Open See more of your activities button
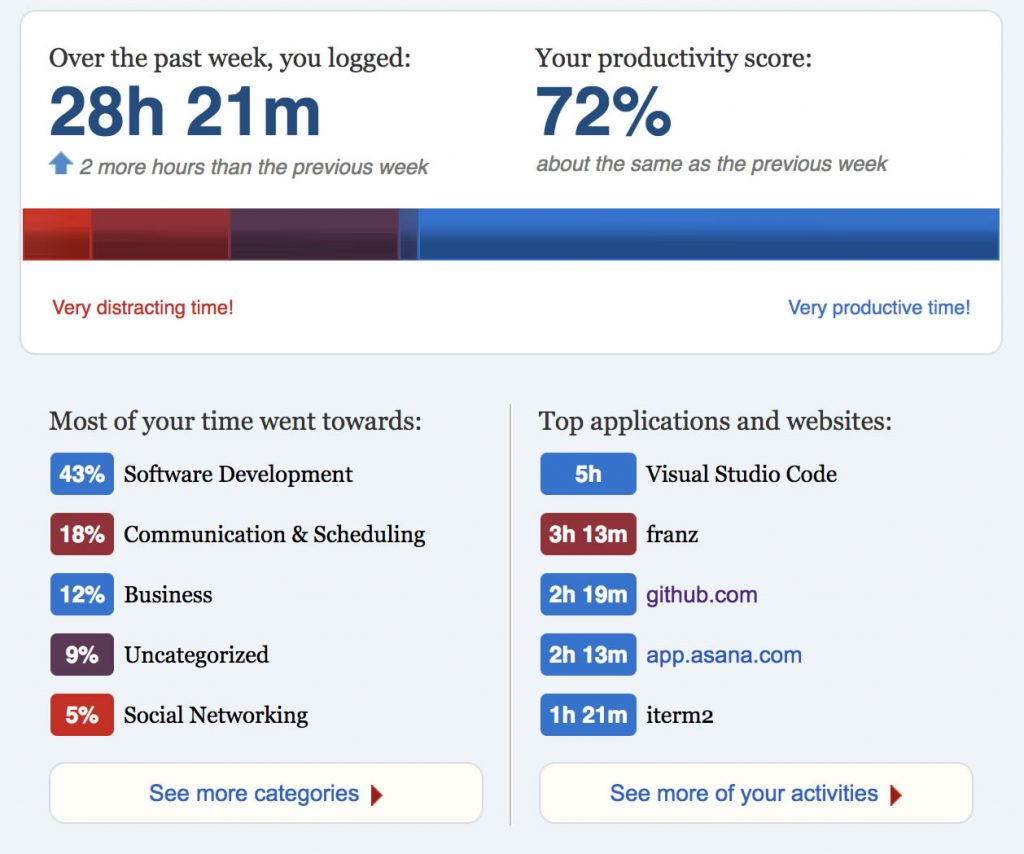1024x854 pixels. point(756,793)
